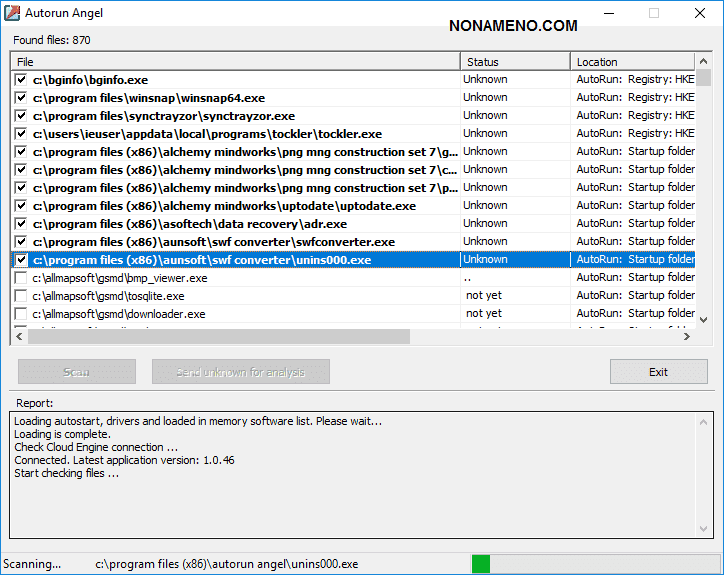The height and width of the screenshot is (575, 724).
Task: Check the tosqlite.exe checkbox
Action: (x=21, y=296)
